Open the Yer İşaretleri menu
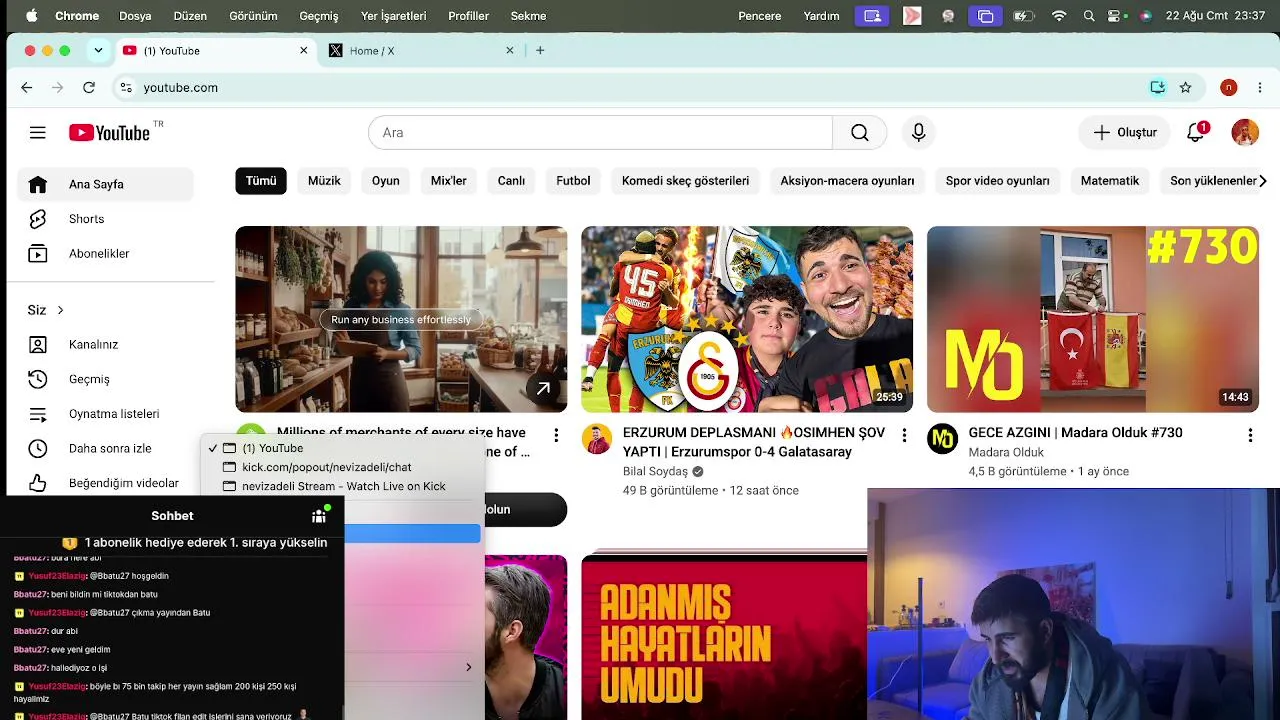Screen dimensions: 1280x720 coord(393,16)
